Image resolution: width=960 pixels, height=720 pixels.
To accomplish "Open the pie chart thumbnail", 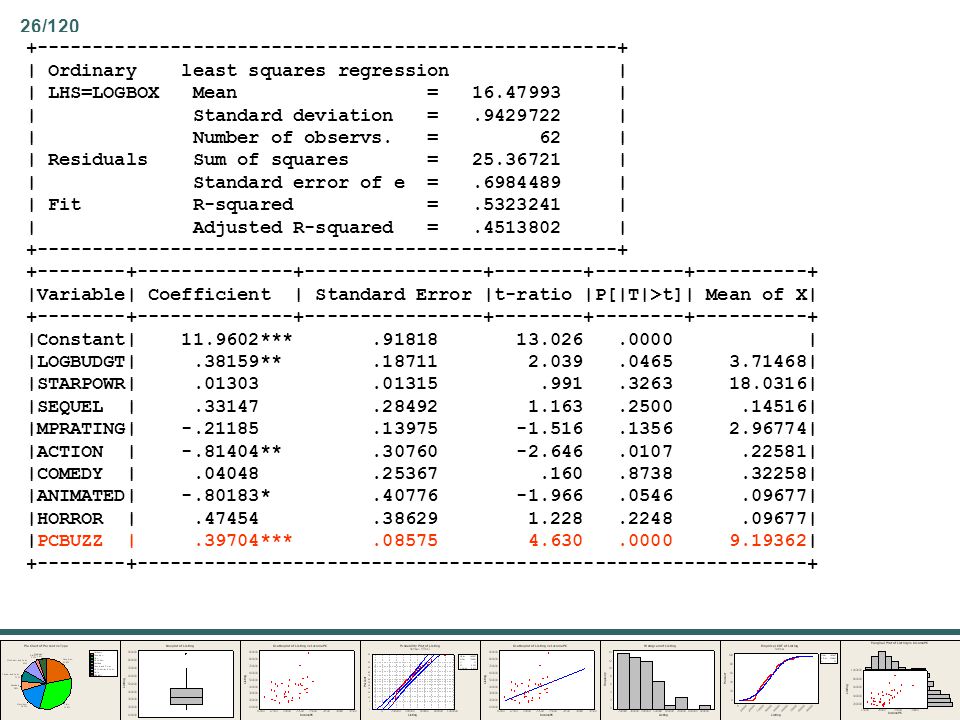I will pos(60,680).
